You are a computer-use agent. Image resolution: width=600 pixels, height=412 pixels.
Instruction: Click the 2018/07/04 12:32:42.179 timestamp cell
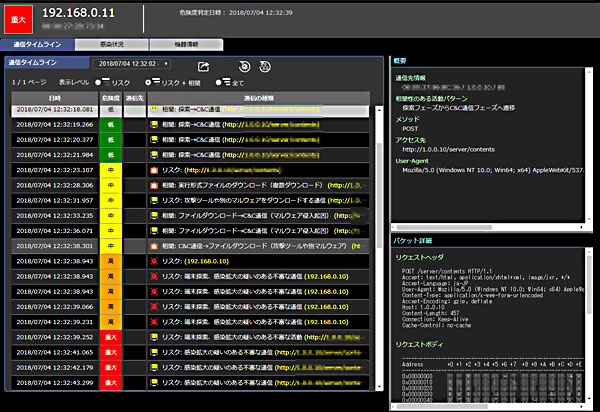pos(55,367)
